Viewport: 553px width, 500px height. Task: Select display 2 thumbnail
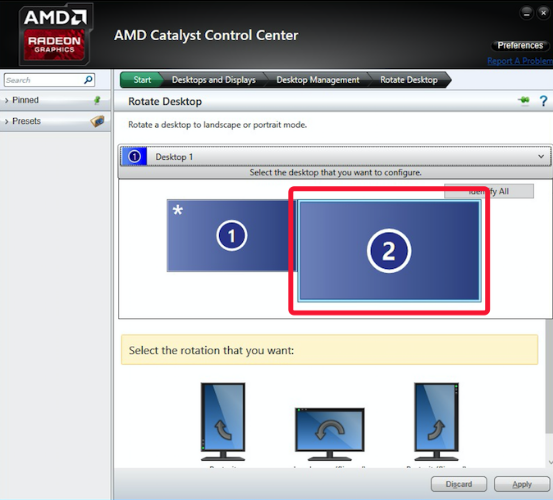[x=389, y=251]
